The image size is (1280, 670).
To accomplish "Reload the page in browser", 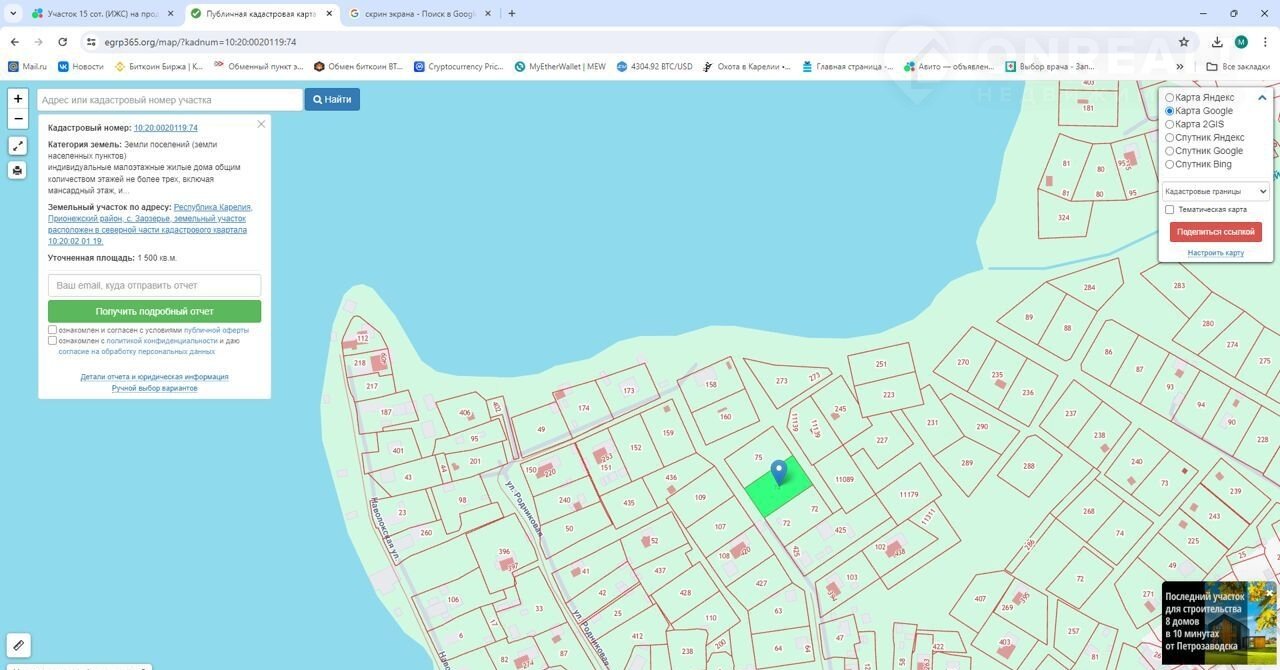I will coord(63,42).
